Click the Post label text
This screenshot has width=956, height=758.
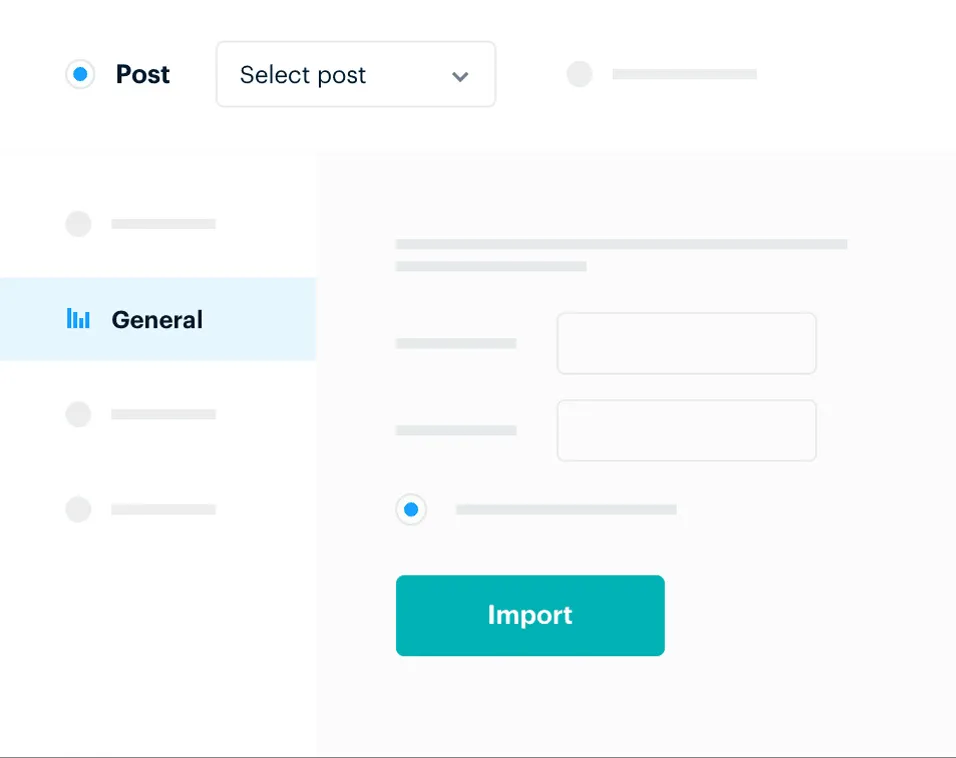tap(143, 74)
